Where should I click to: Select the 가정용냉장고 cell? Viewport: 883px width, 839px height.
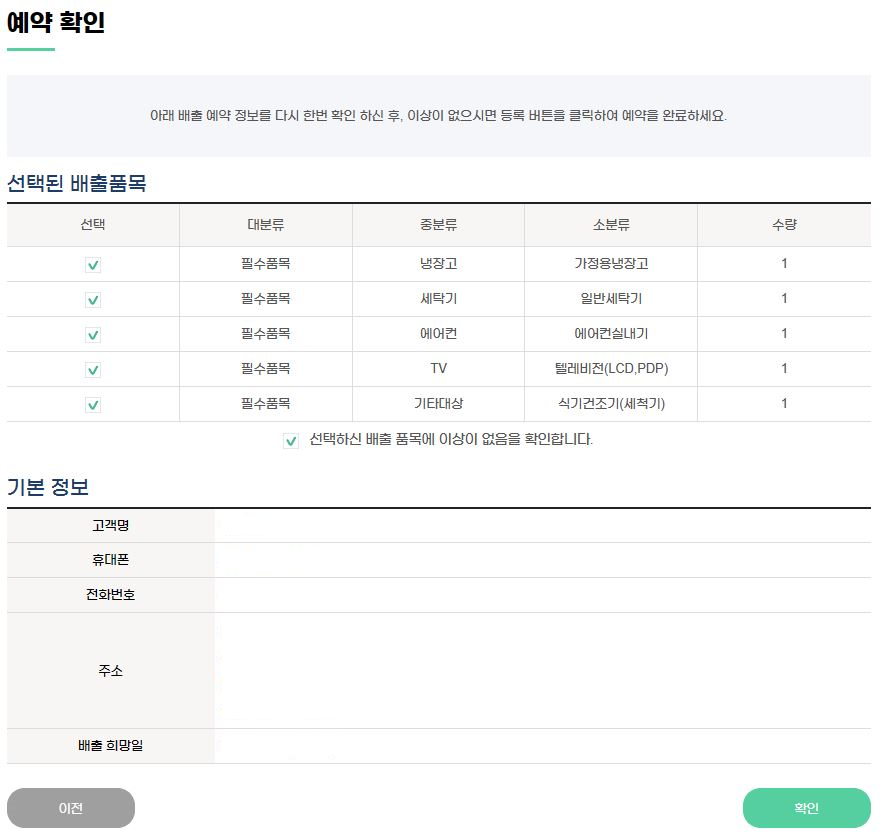pos(611,264)
